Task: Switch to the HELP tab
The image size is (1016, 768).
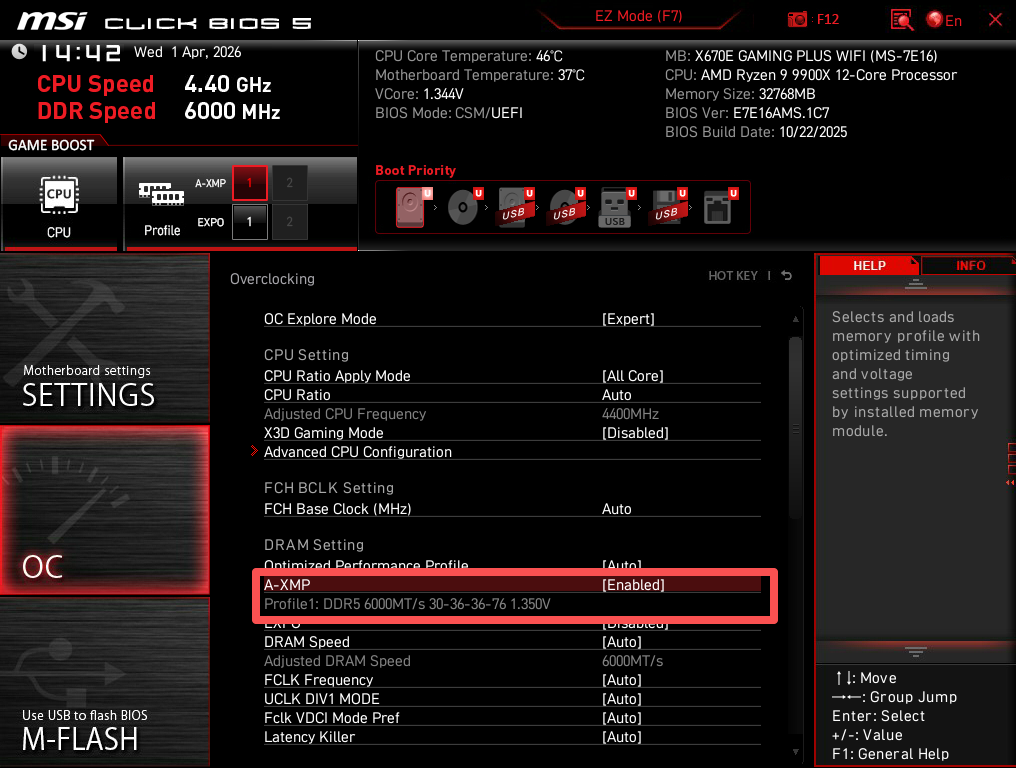Action: coord(869,265)
